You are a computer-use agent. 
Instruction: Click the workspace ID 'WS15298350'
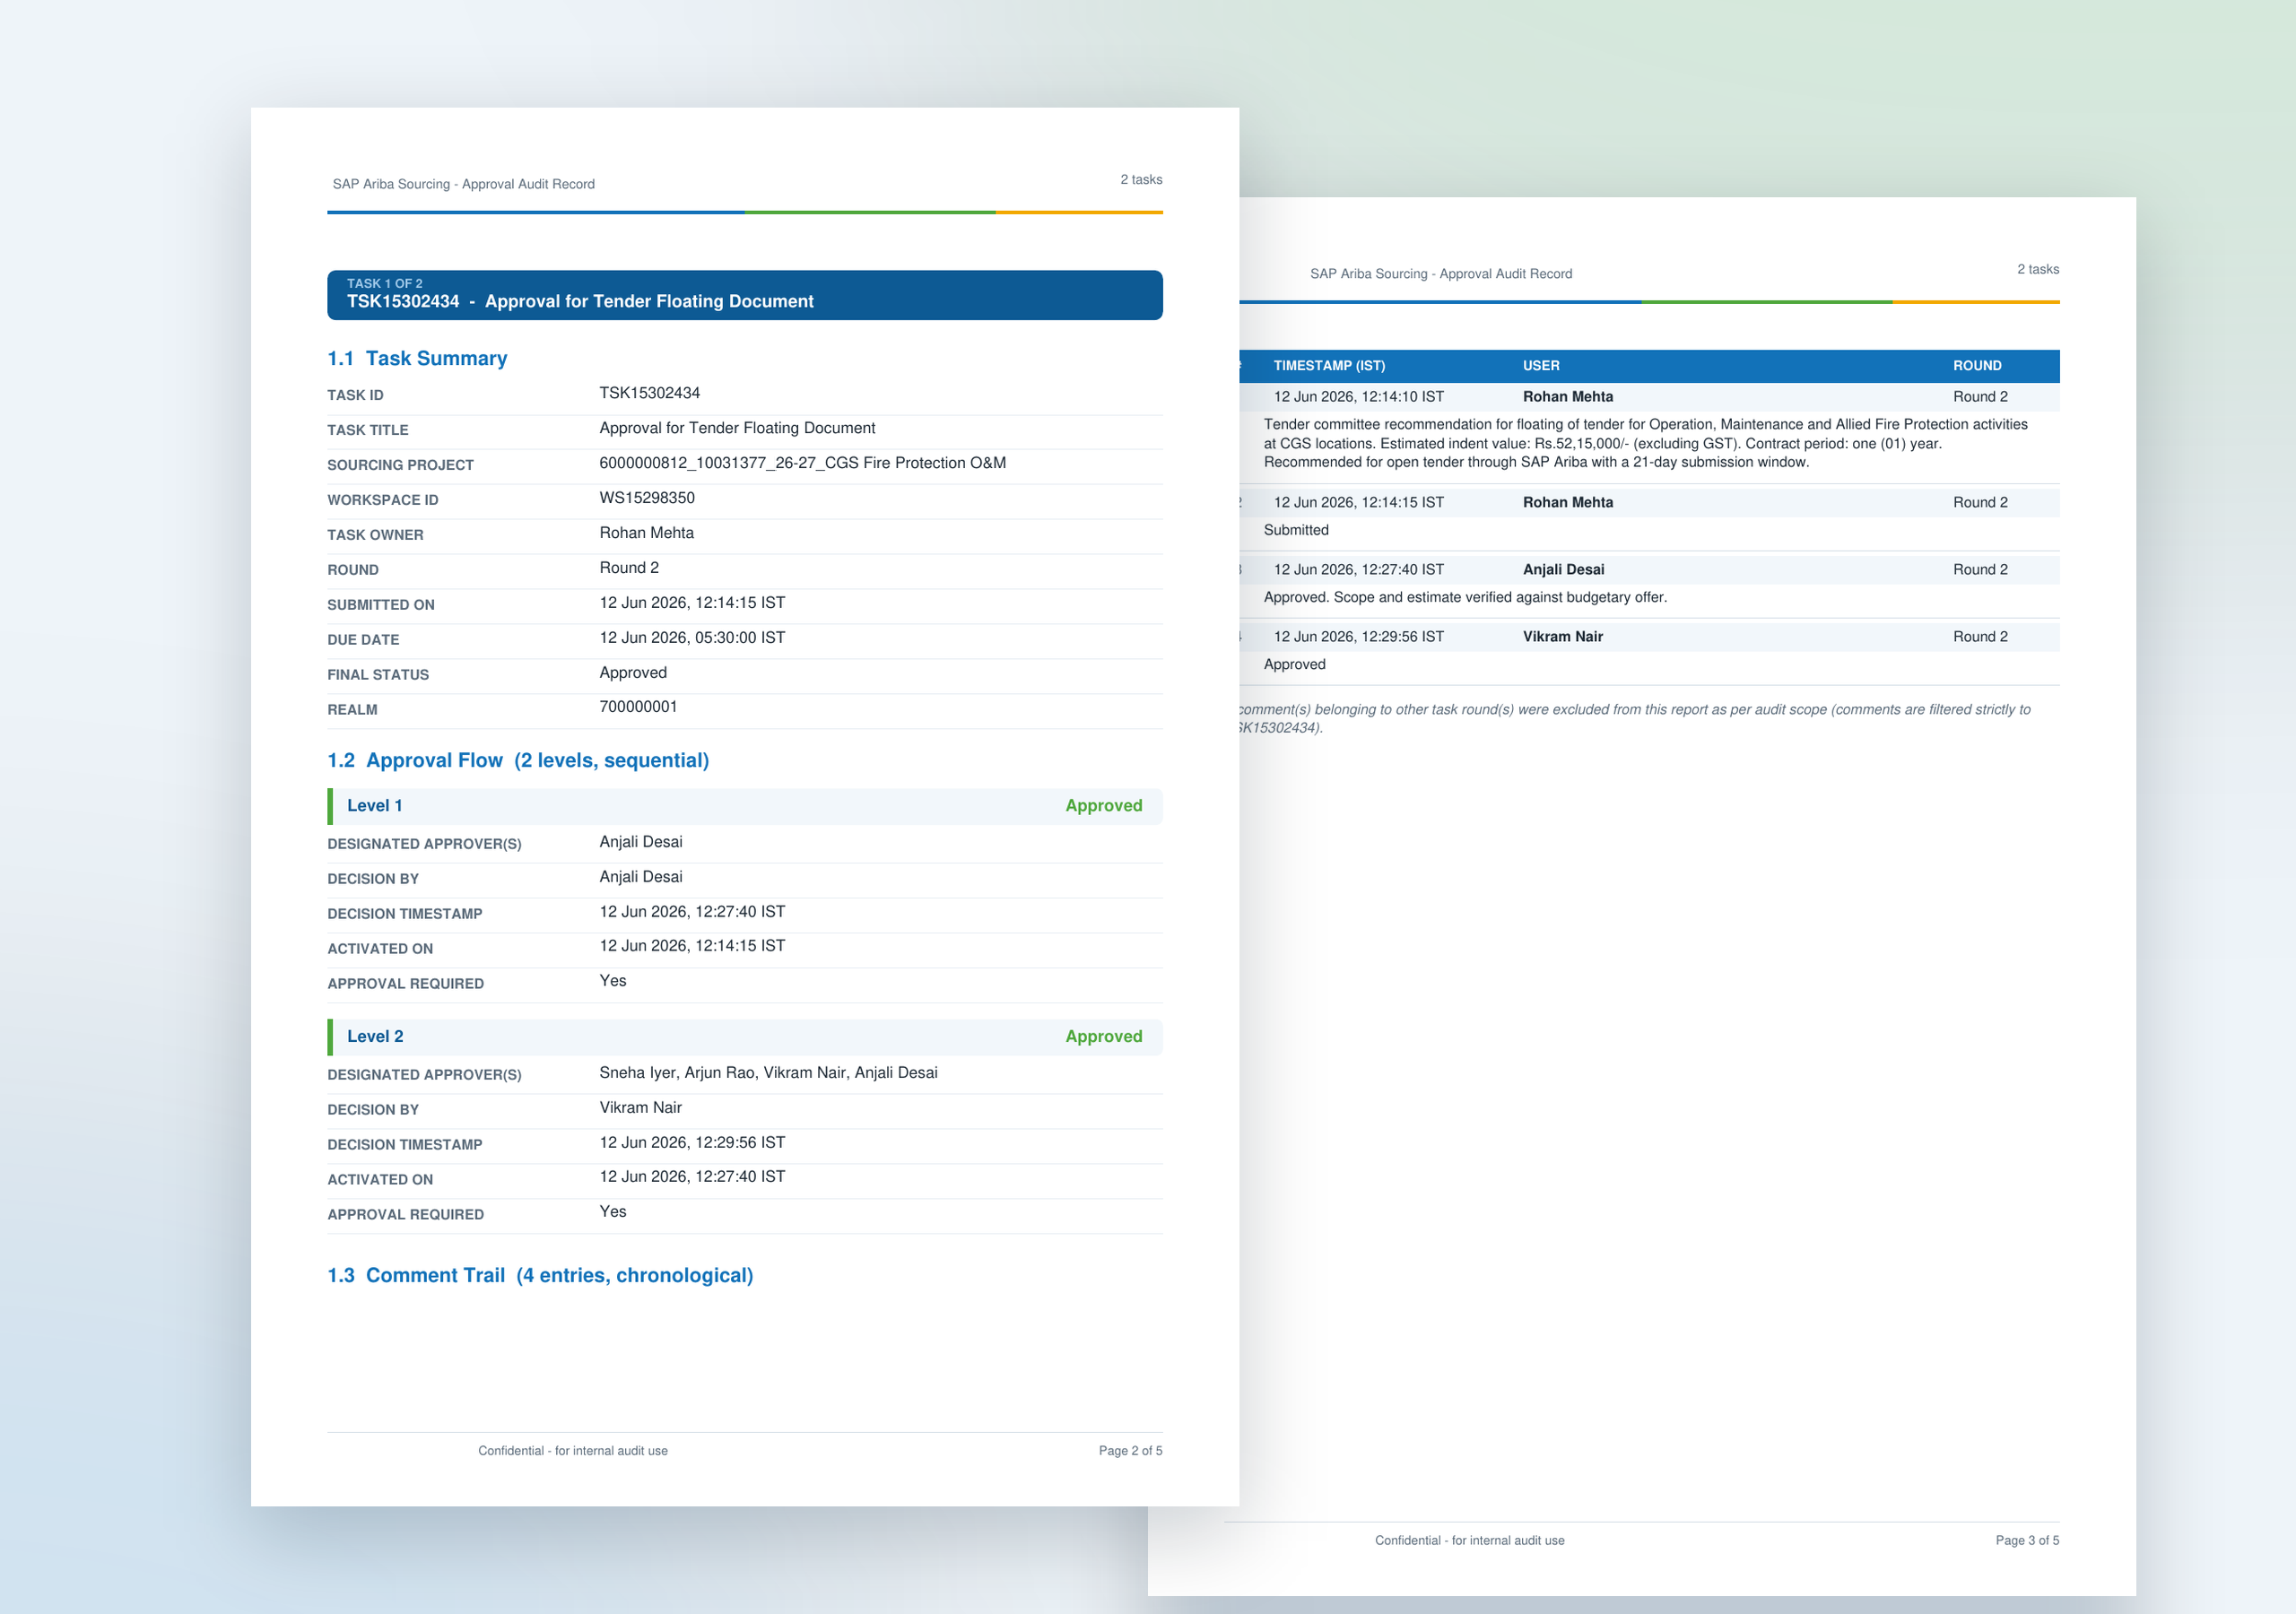click(x=646, y=498)
